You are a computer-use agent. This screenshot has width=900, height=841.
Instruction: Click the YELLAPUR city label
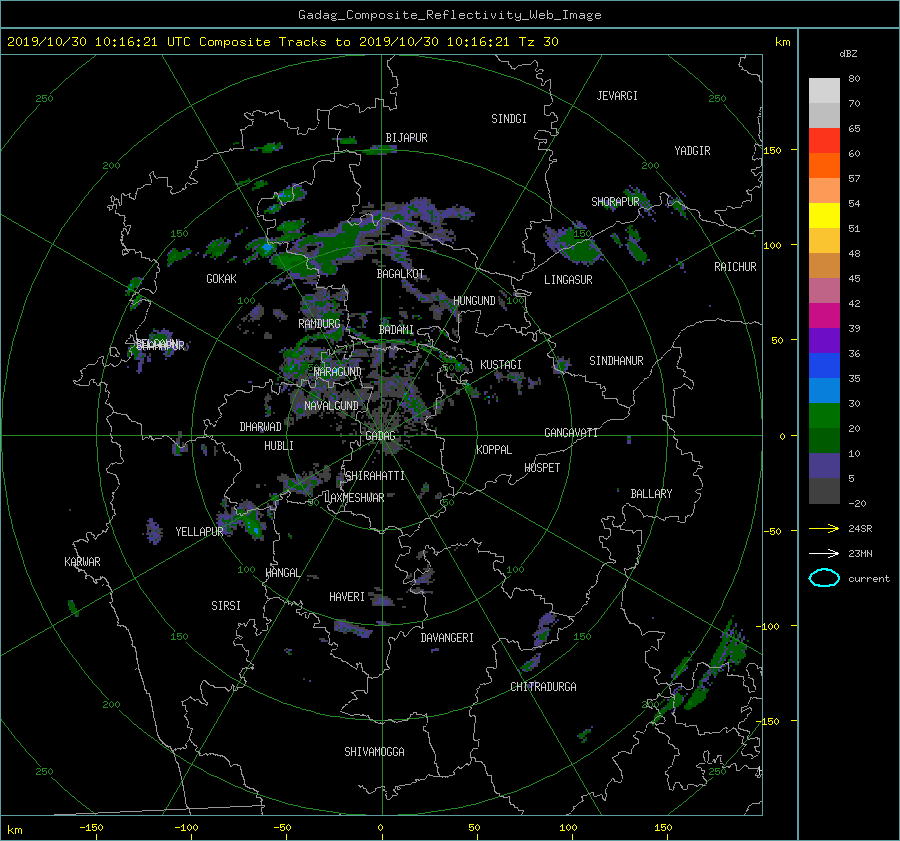pos(199,532)
